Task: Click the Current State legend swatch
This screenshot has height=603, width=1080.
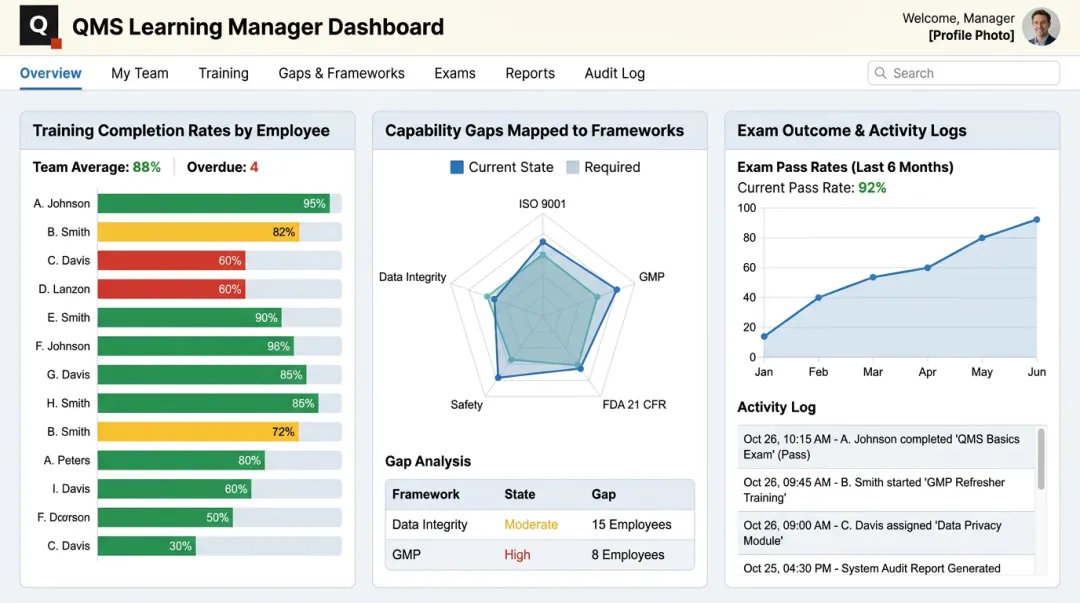Action: [x=457, y=167]
